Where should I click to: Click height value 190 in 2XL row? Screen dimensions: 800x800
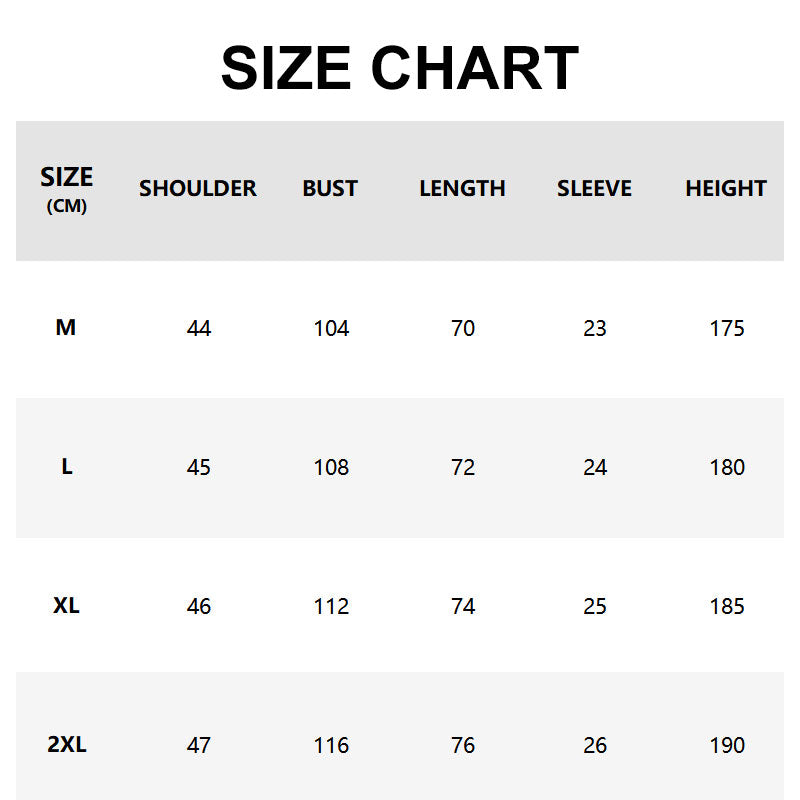click(x=727, y=745)
